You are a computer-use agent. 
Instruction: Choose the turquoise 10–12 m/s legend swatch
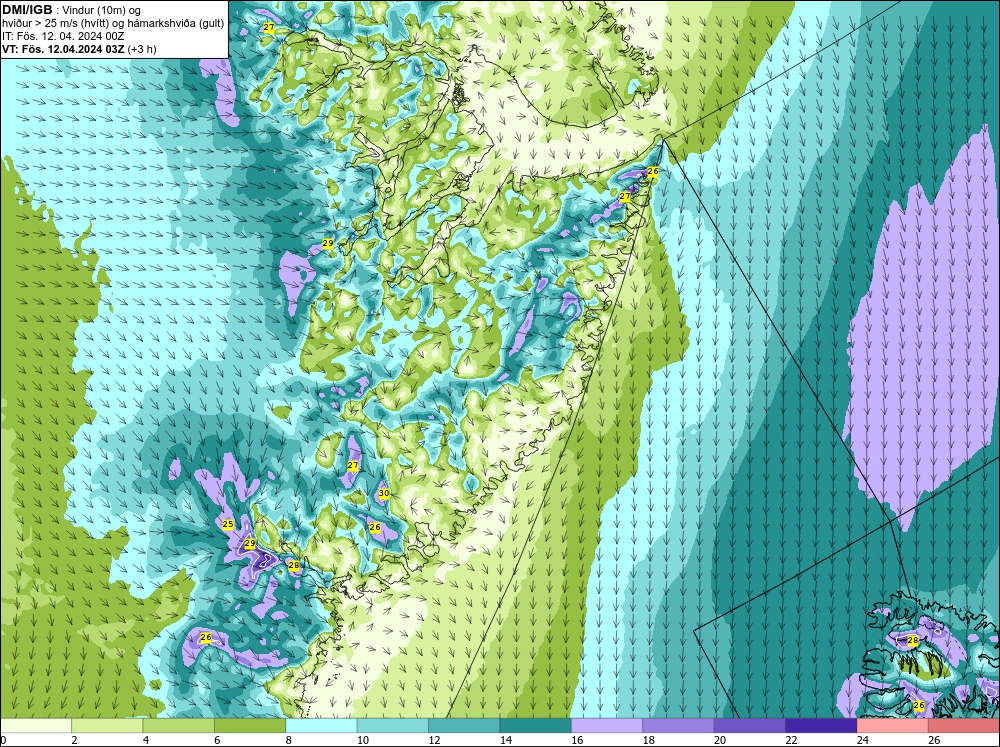tap(393, 725)
